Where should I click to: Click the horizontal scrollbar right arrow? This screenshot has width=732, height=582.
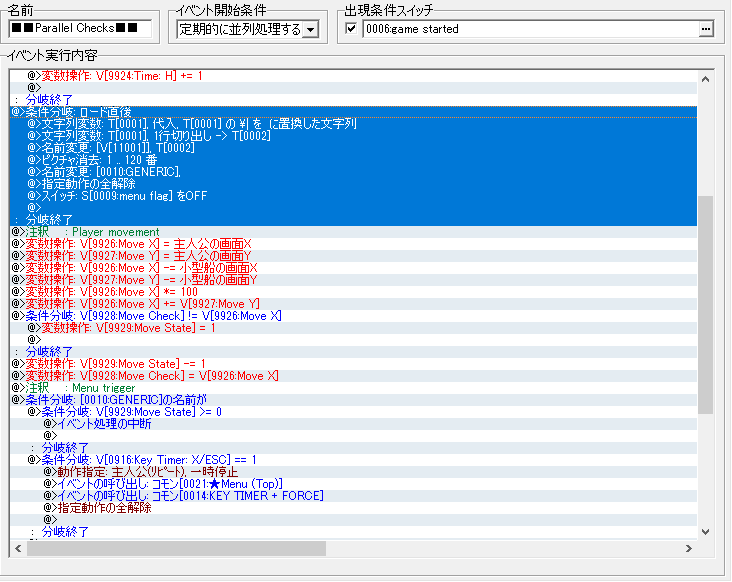[689, 548]
